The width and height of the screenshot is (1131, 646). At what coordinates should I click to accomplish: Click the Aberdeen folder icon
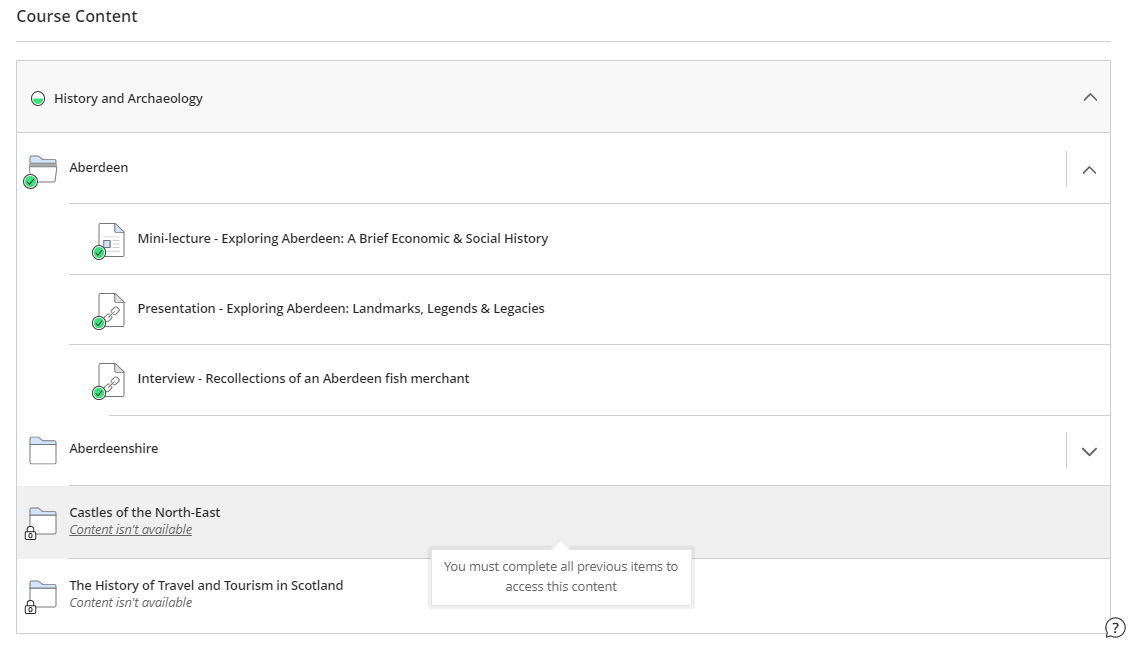click(42, 168)
